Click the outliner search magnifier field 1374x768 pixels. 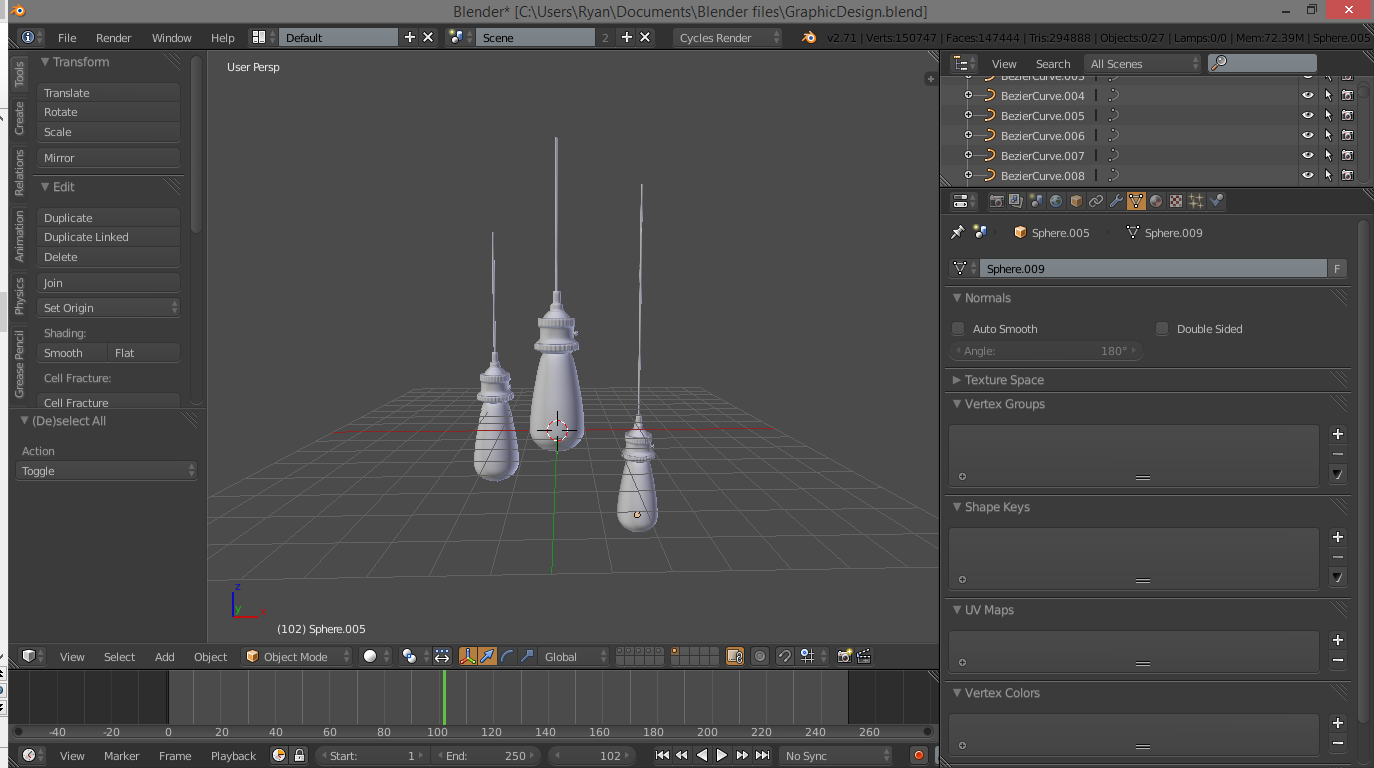pos(1262,63)
